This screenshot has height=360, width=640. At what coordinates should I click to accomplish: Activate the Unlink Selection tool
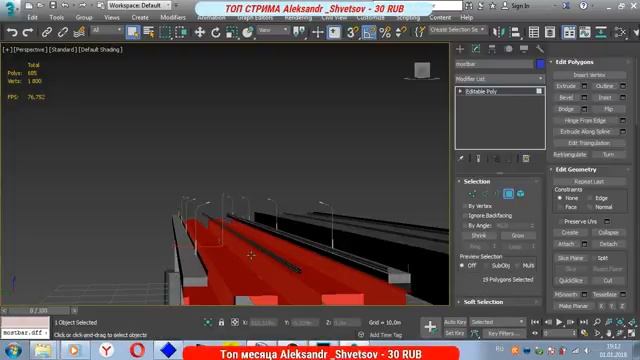click(x=62, y=32)
